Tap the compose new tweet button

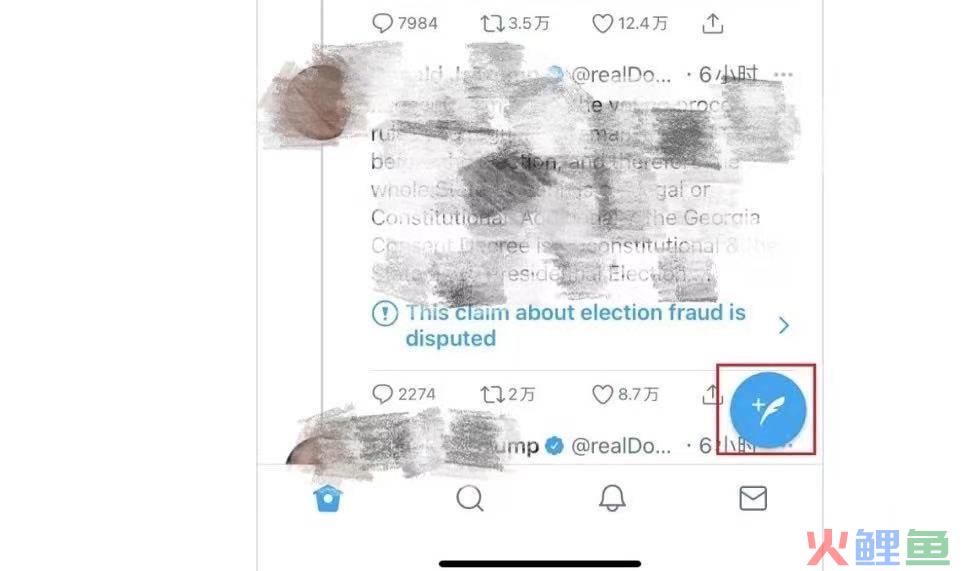click(x=768, y=410)
